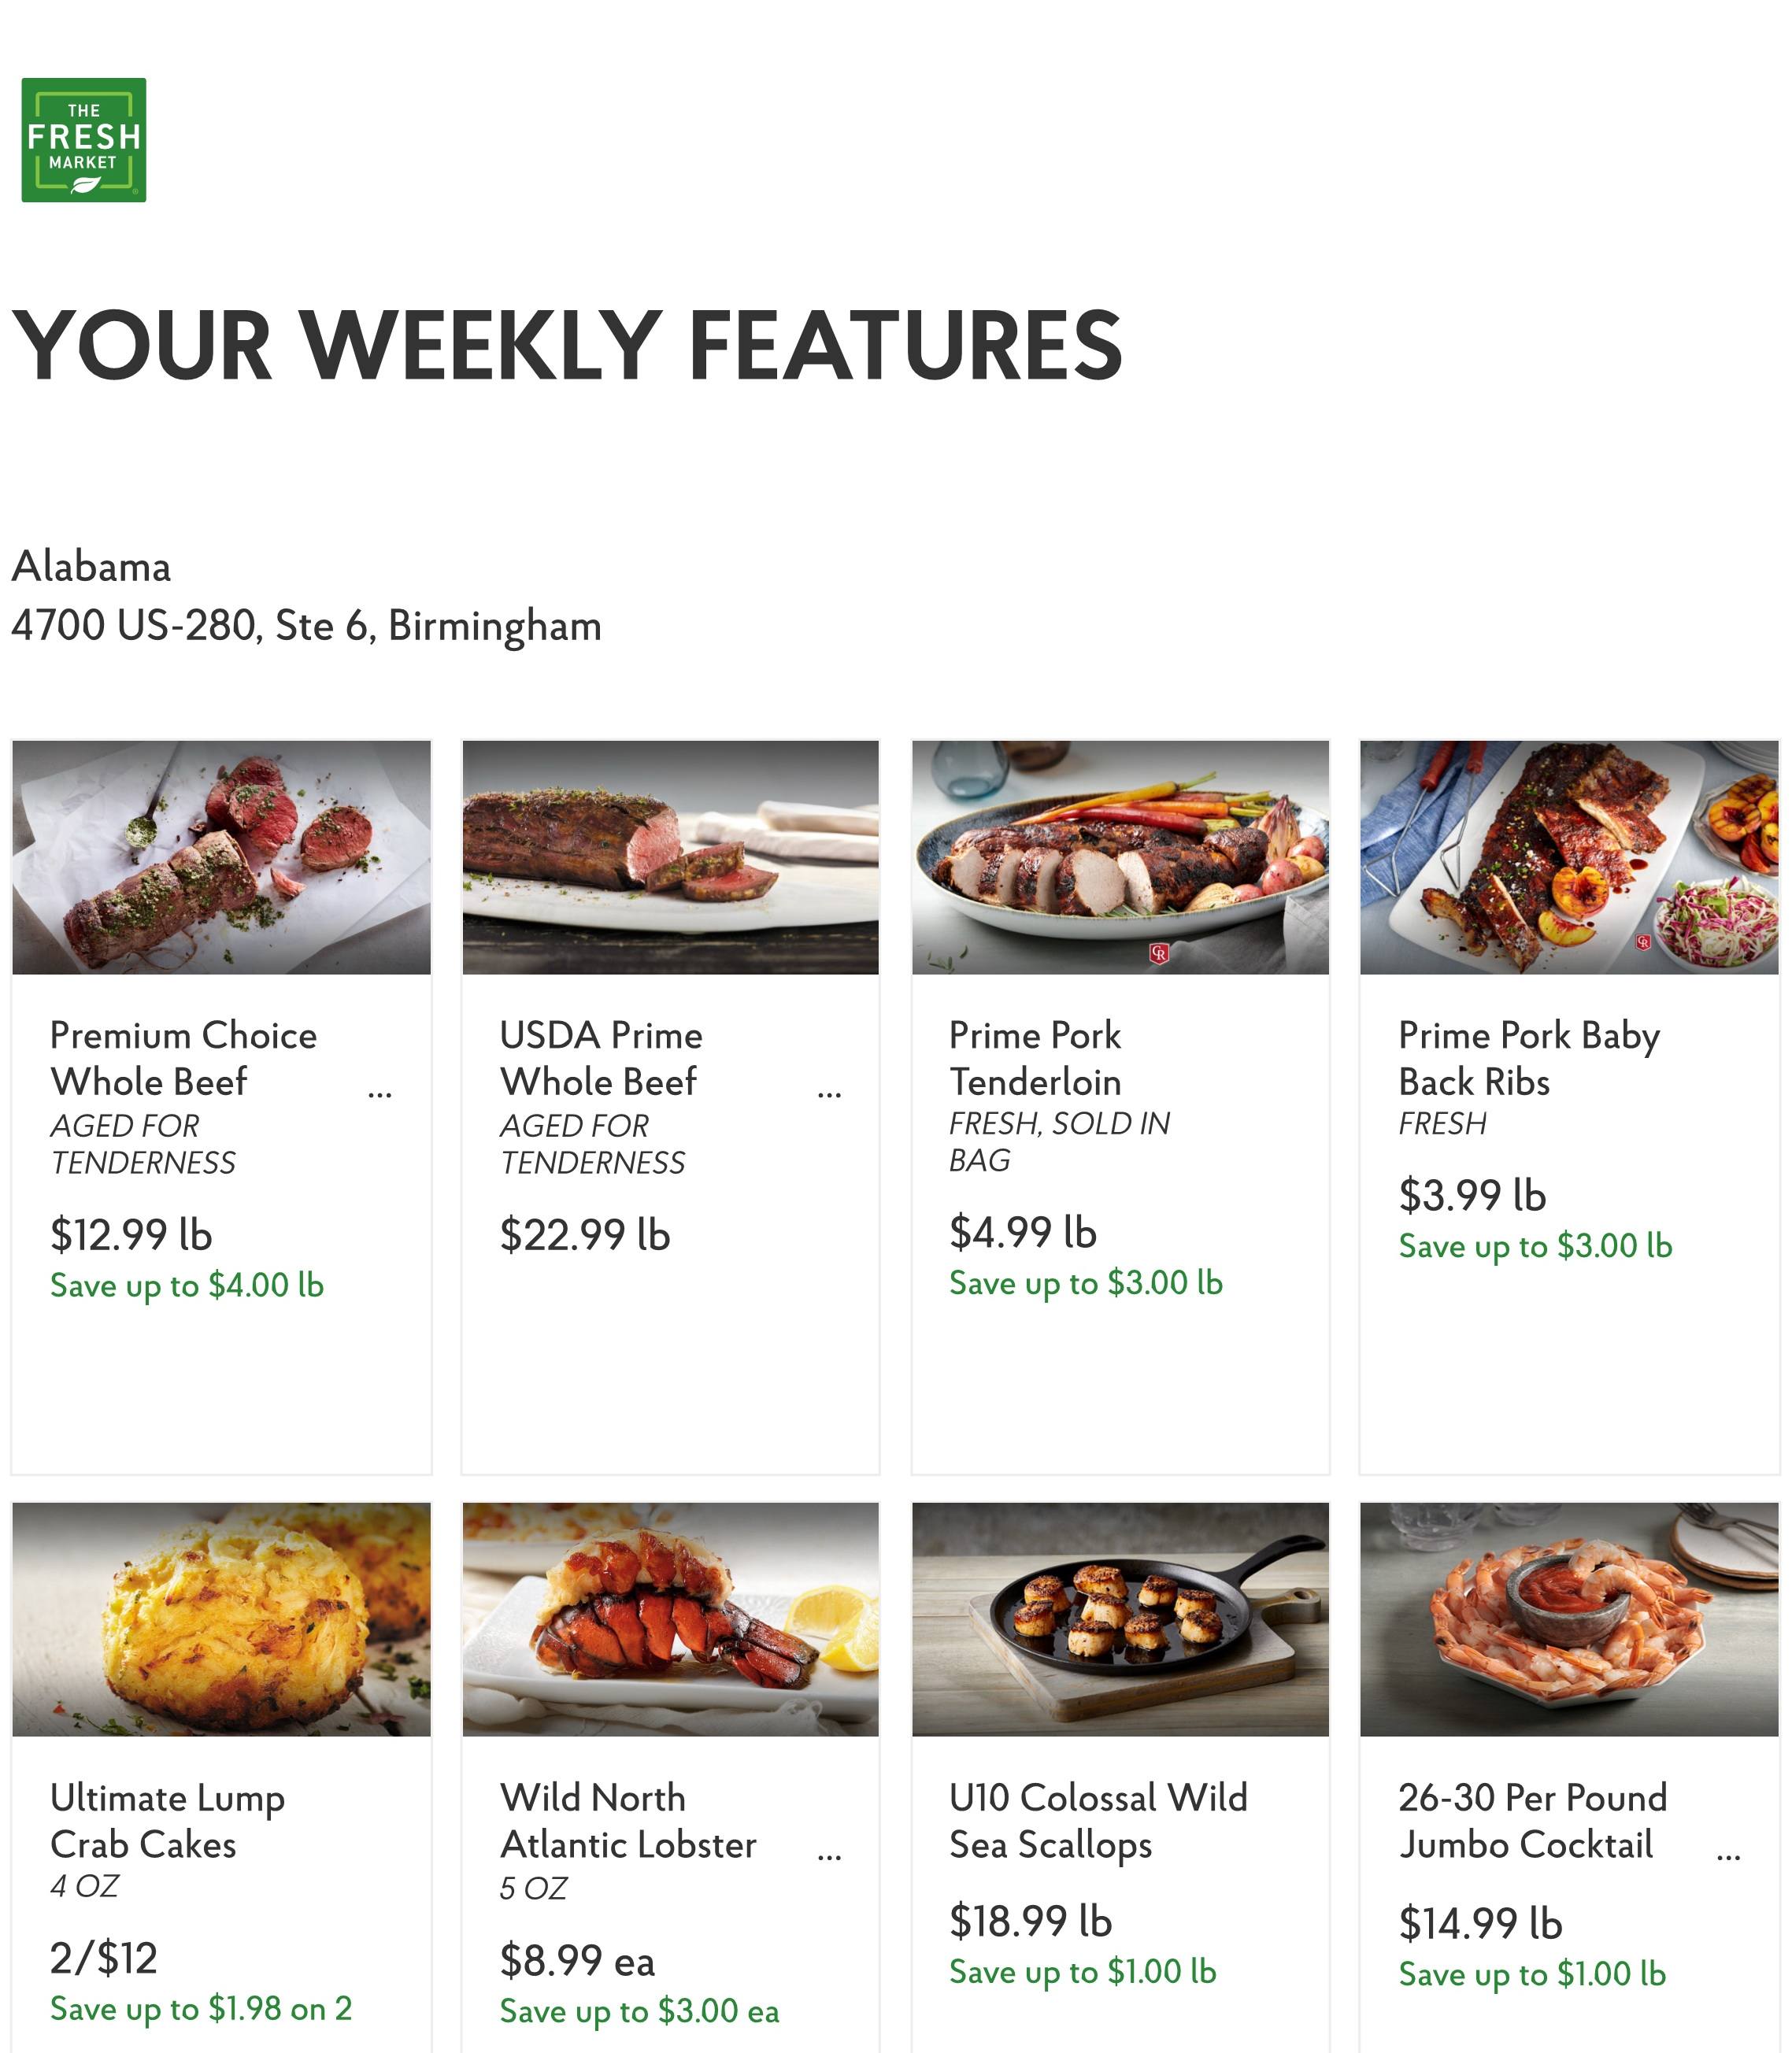Select Prime Pork Baby Back Ribs title
1792x2053 pixels.
(x=1528, y=1058)
